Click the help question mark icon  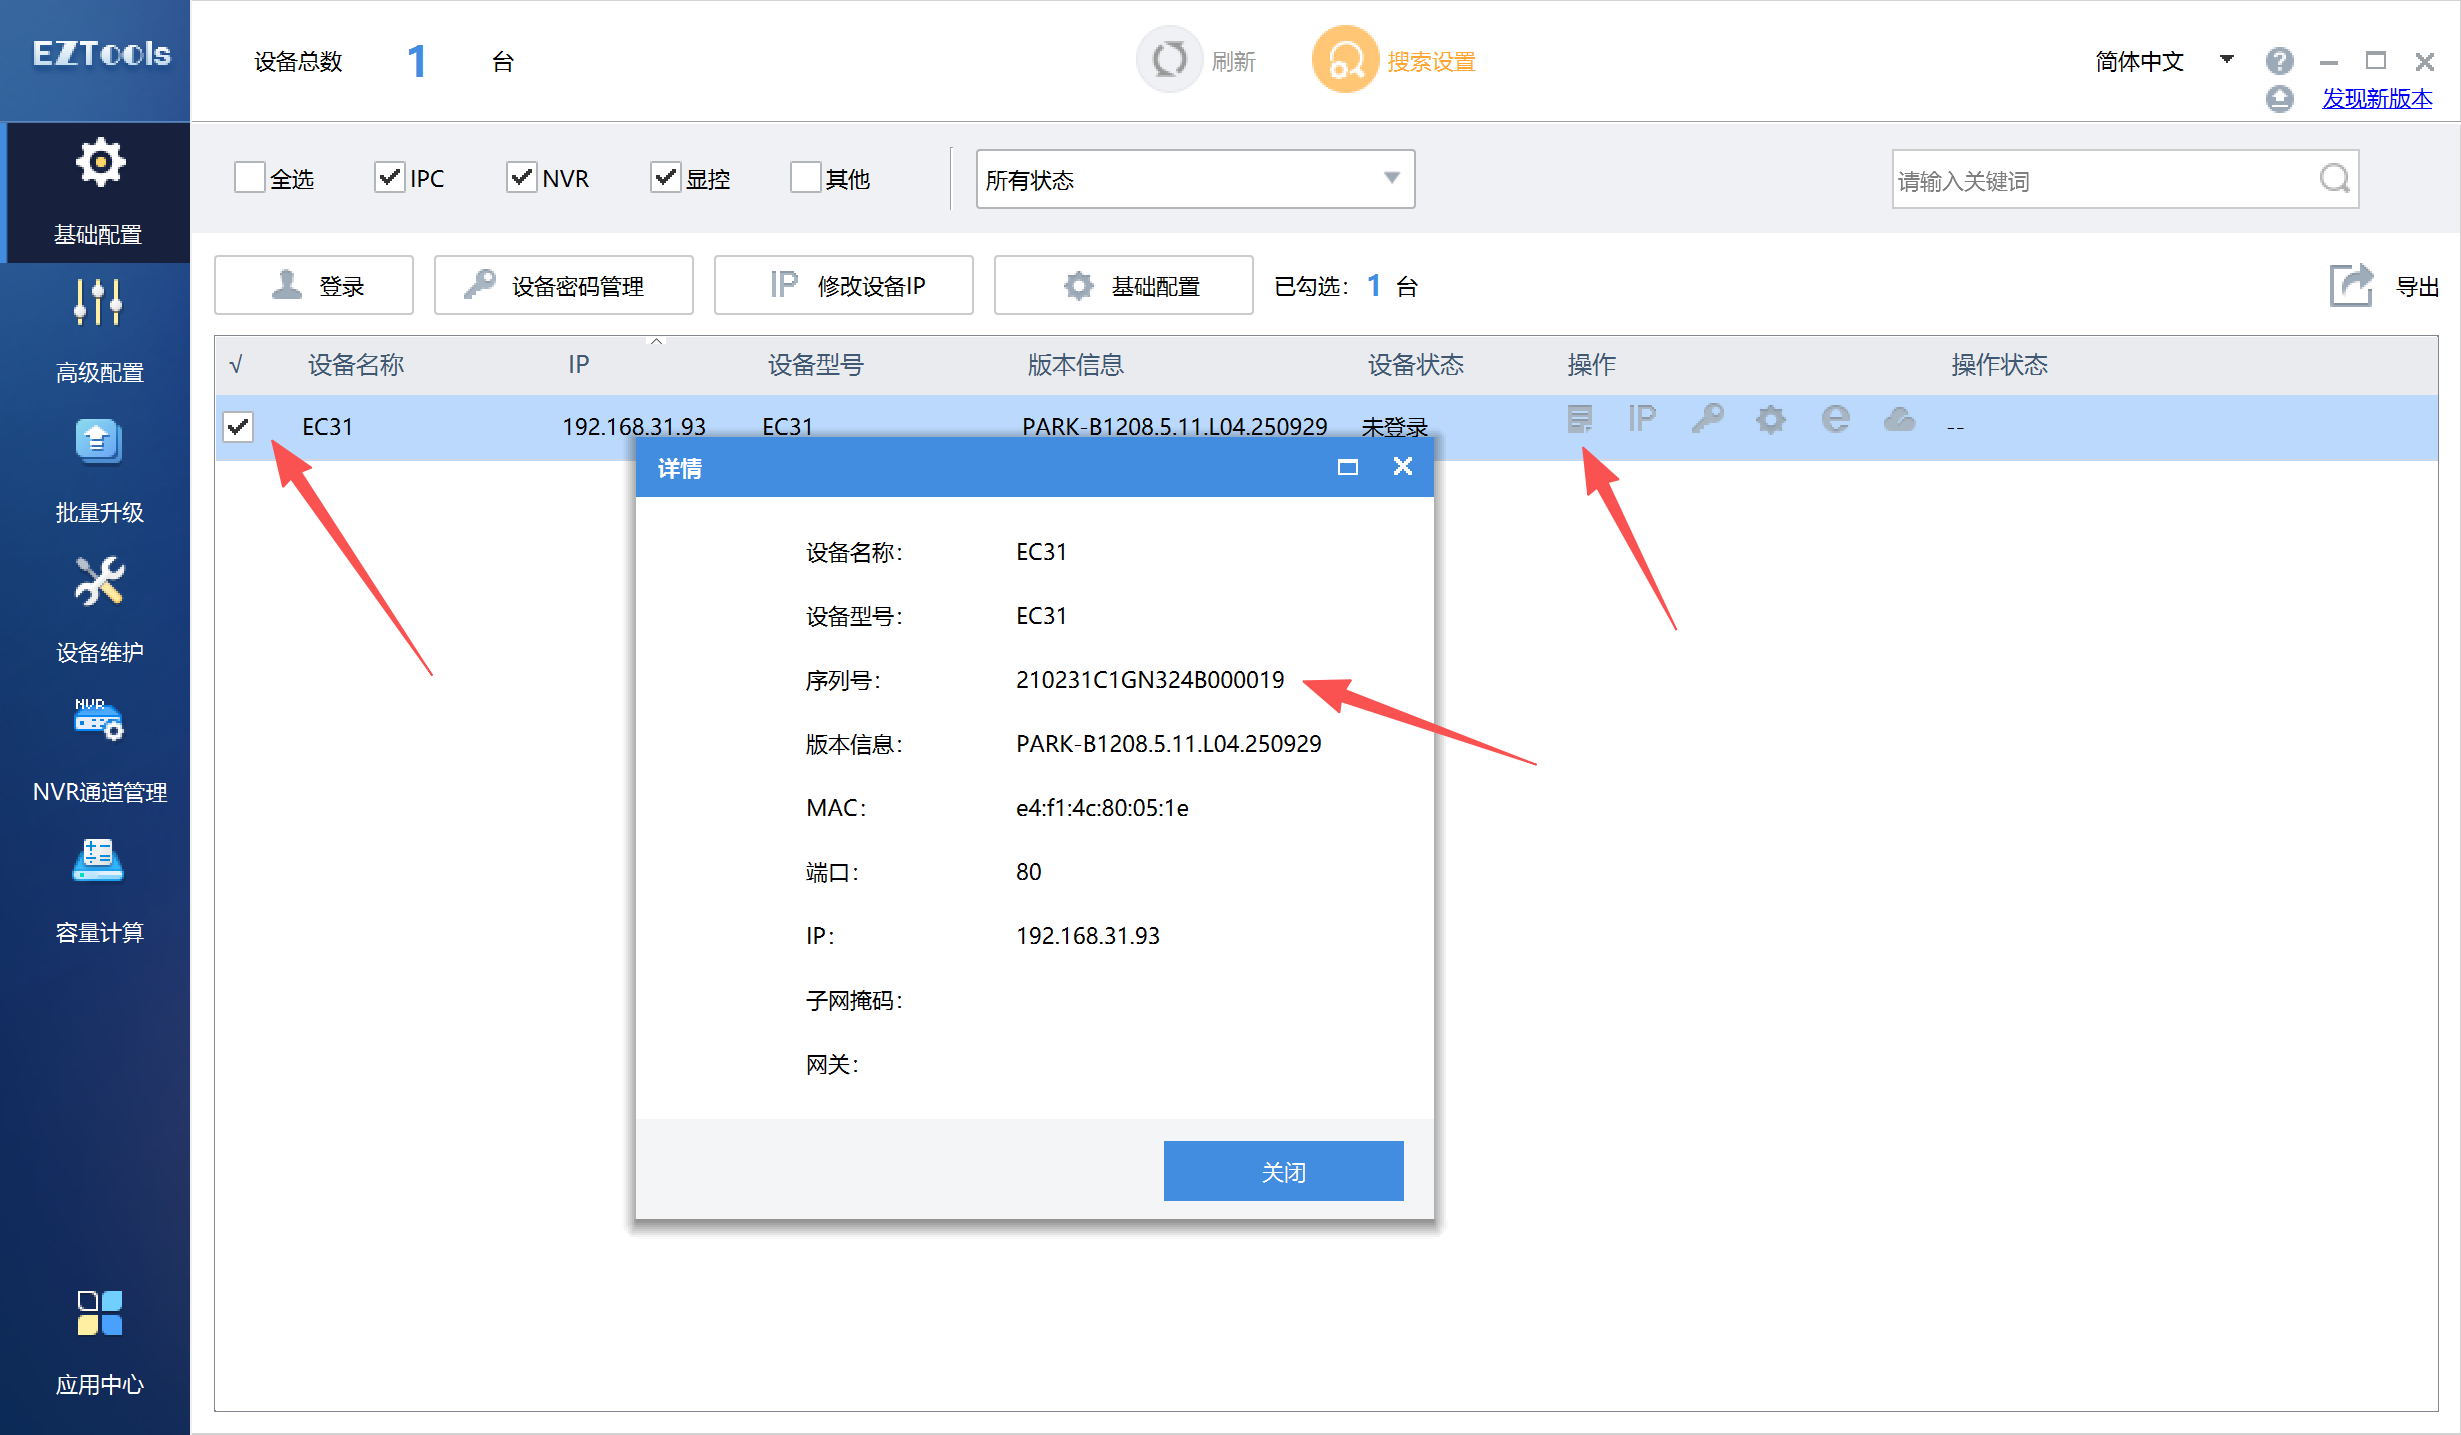(2279, 61)
